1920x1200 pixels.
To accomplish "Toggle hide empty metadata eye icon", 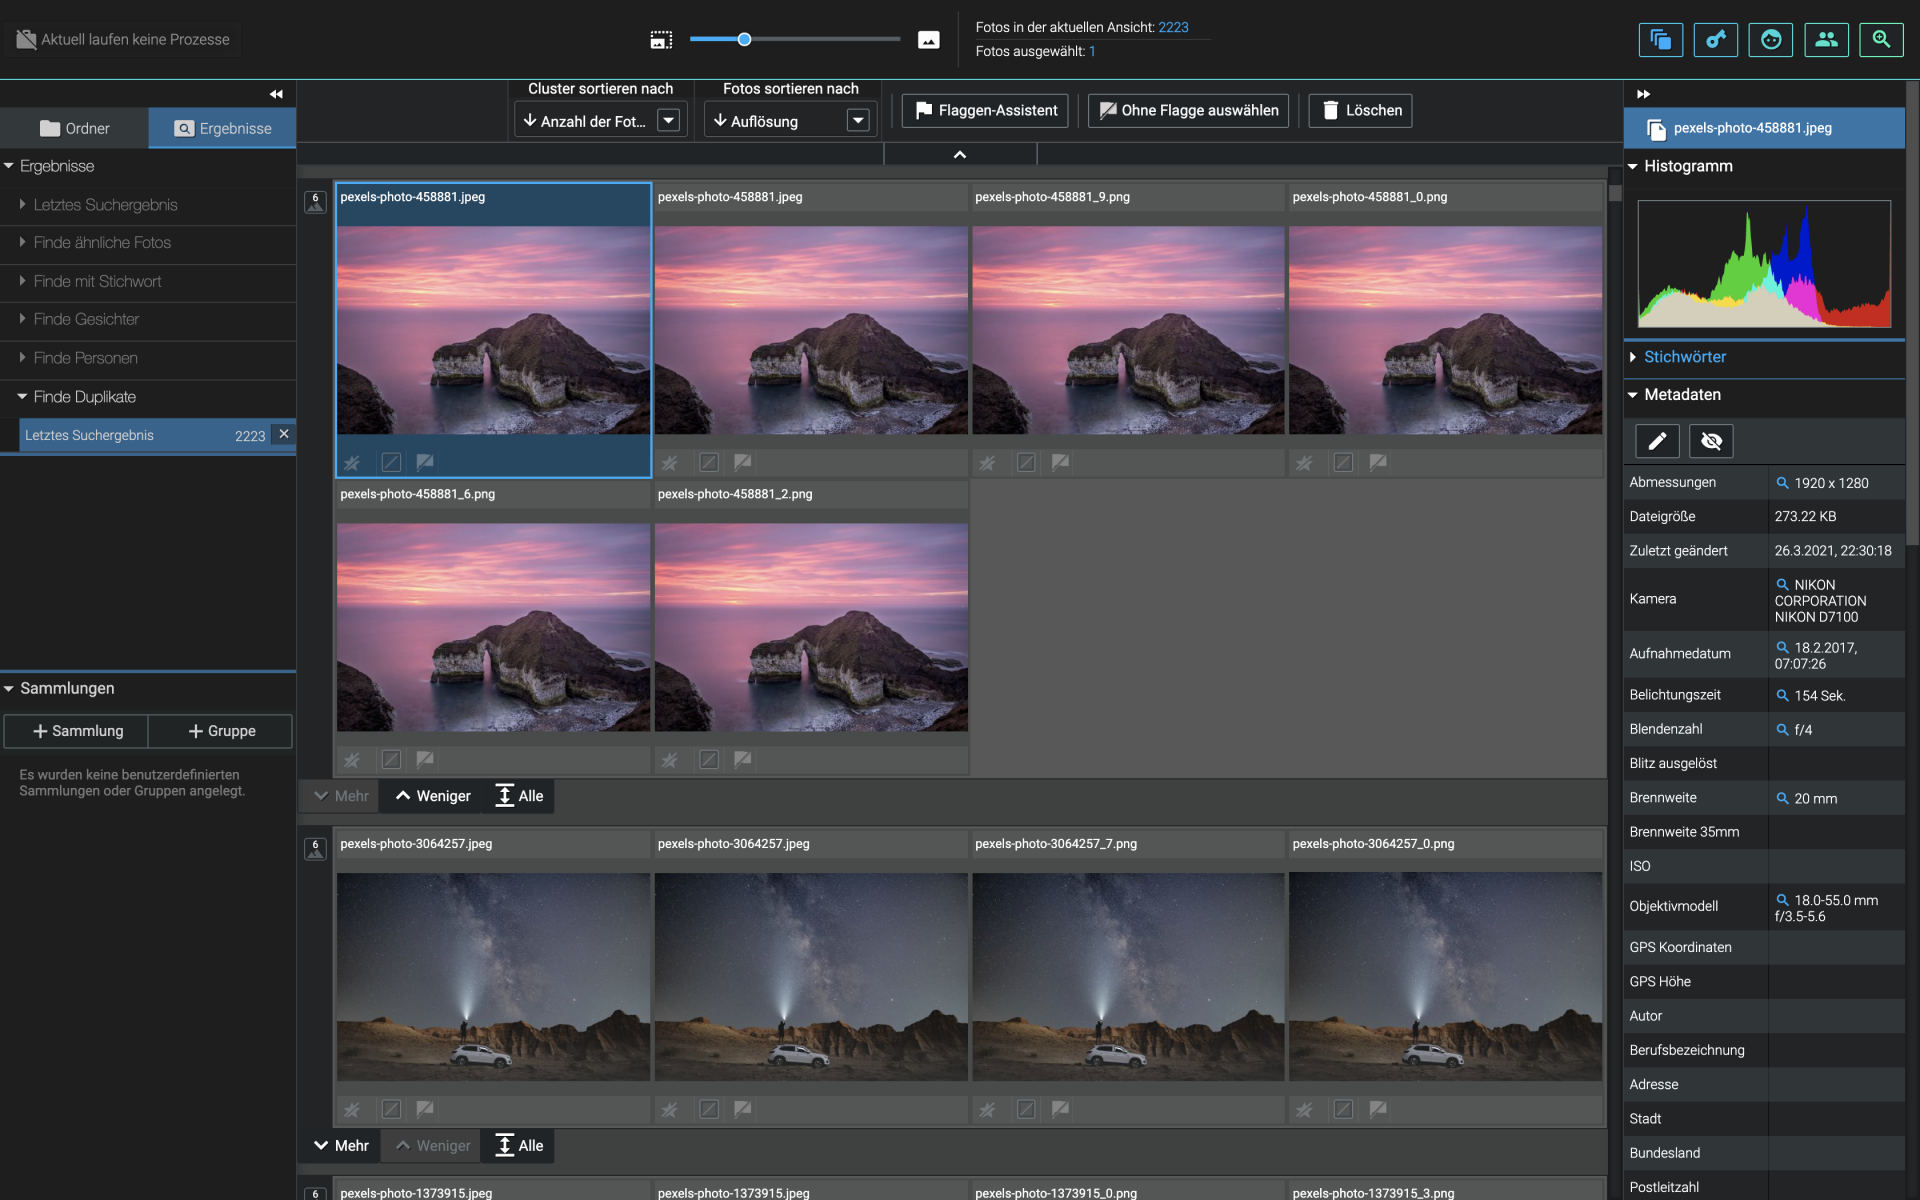I will 1711,441.
